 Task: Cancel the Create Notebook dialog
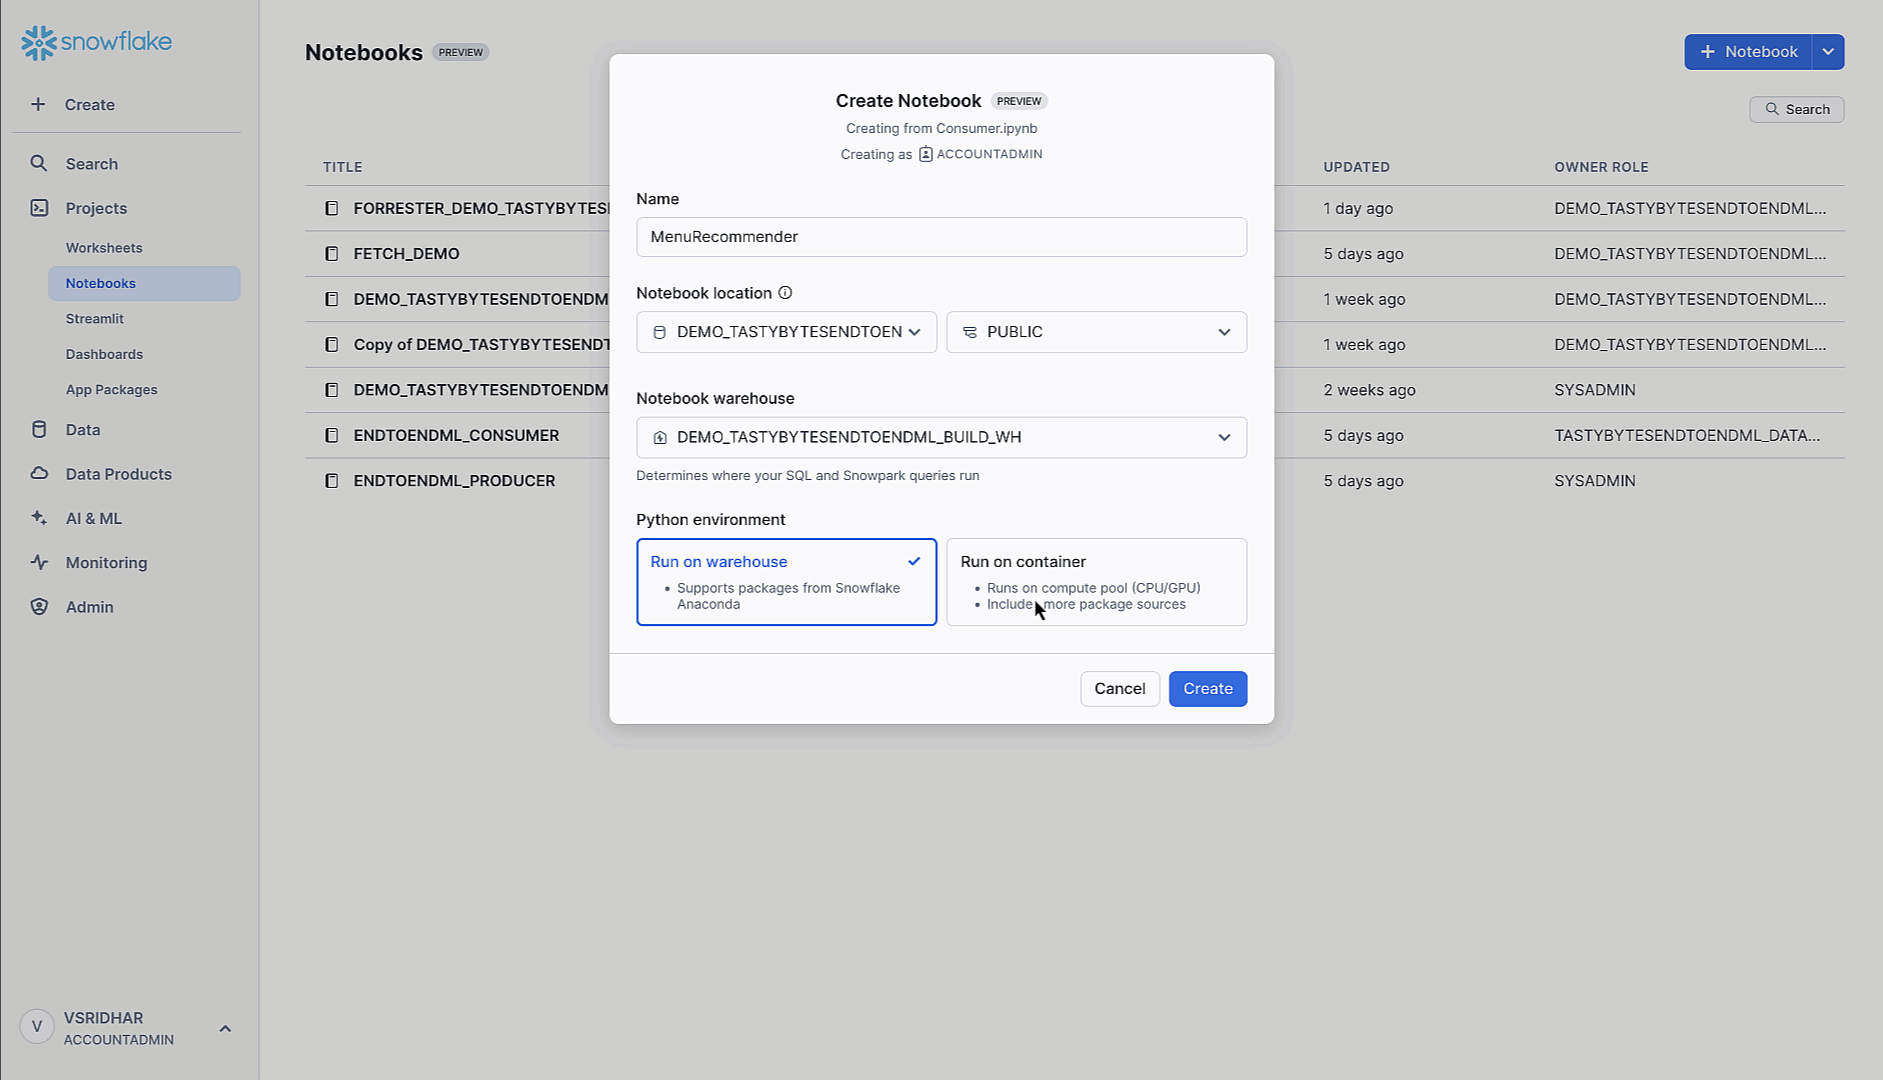pyautogui.click(x=1119, y=688)
